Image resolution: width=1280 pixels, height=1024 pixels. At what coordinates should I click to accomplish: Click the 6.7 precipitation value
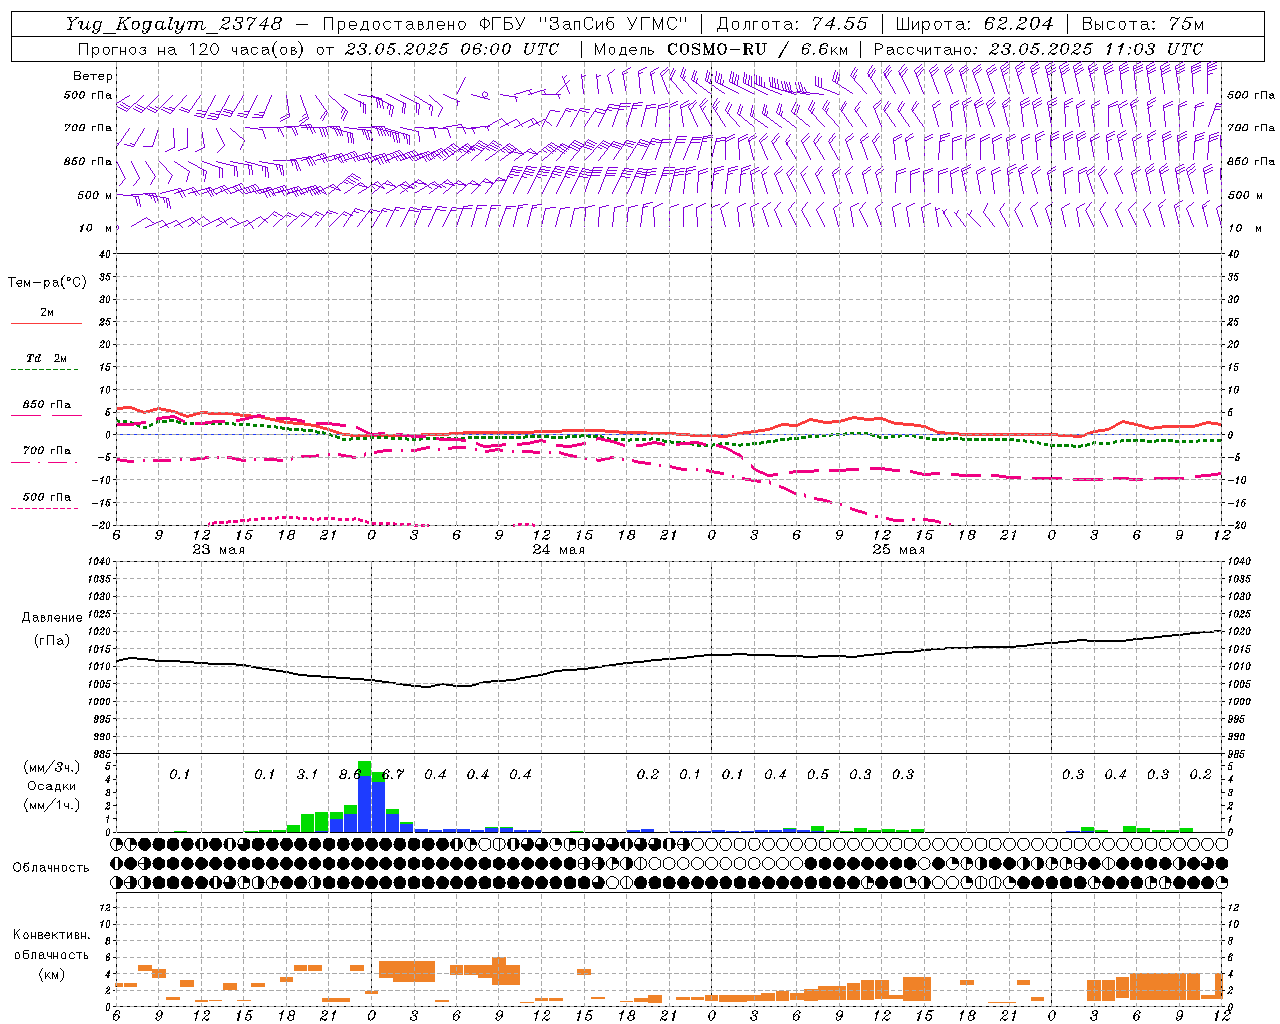393,775
